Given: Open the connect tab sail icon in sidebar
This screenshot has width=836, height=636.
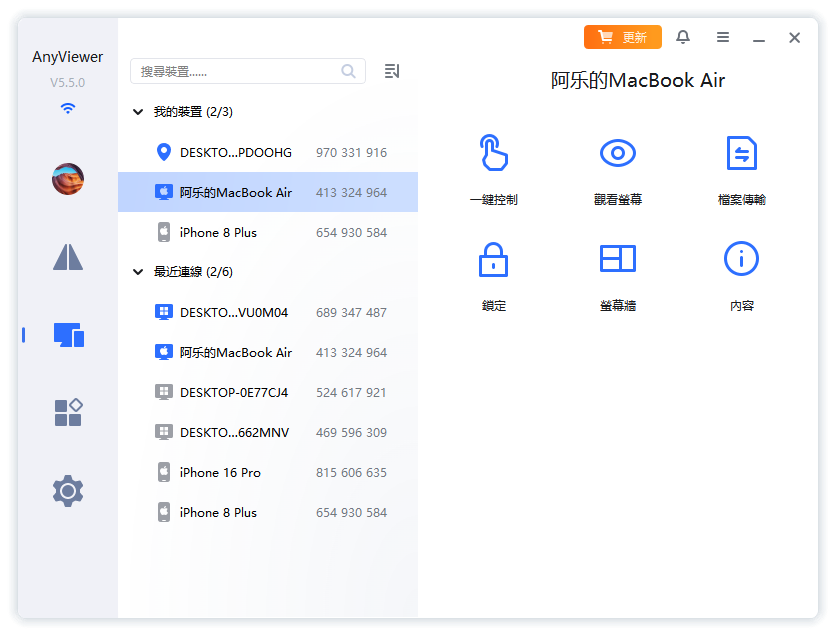Looking at the screenshot, I should (x=68, y=257).
